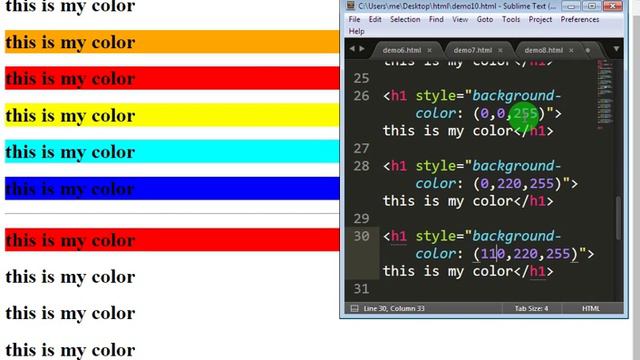
Task: Click line number 28 in the gutter
Action: [361, 166]
